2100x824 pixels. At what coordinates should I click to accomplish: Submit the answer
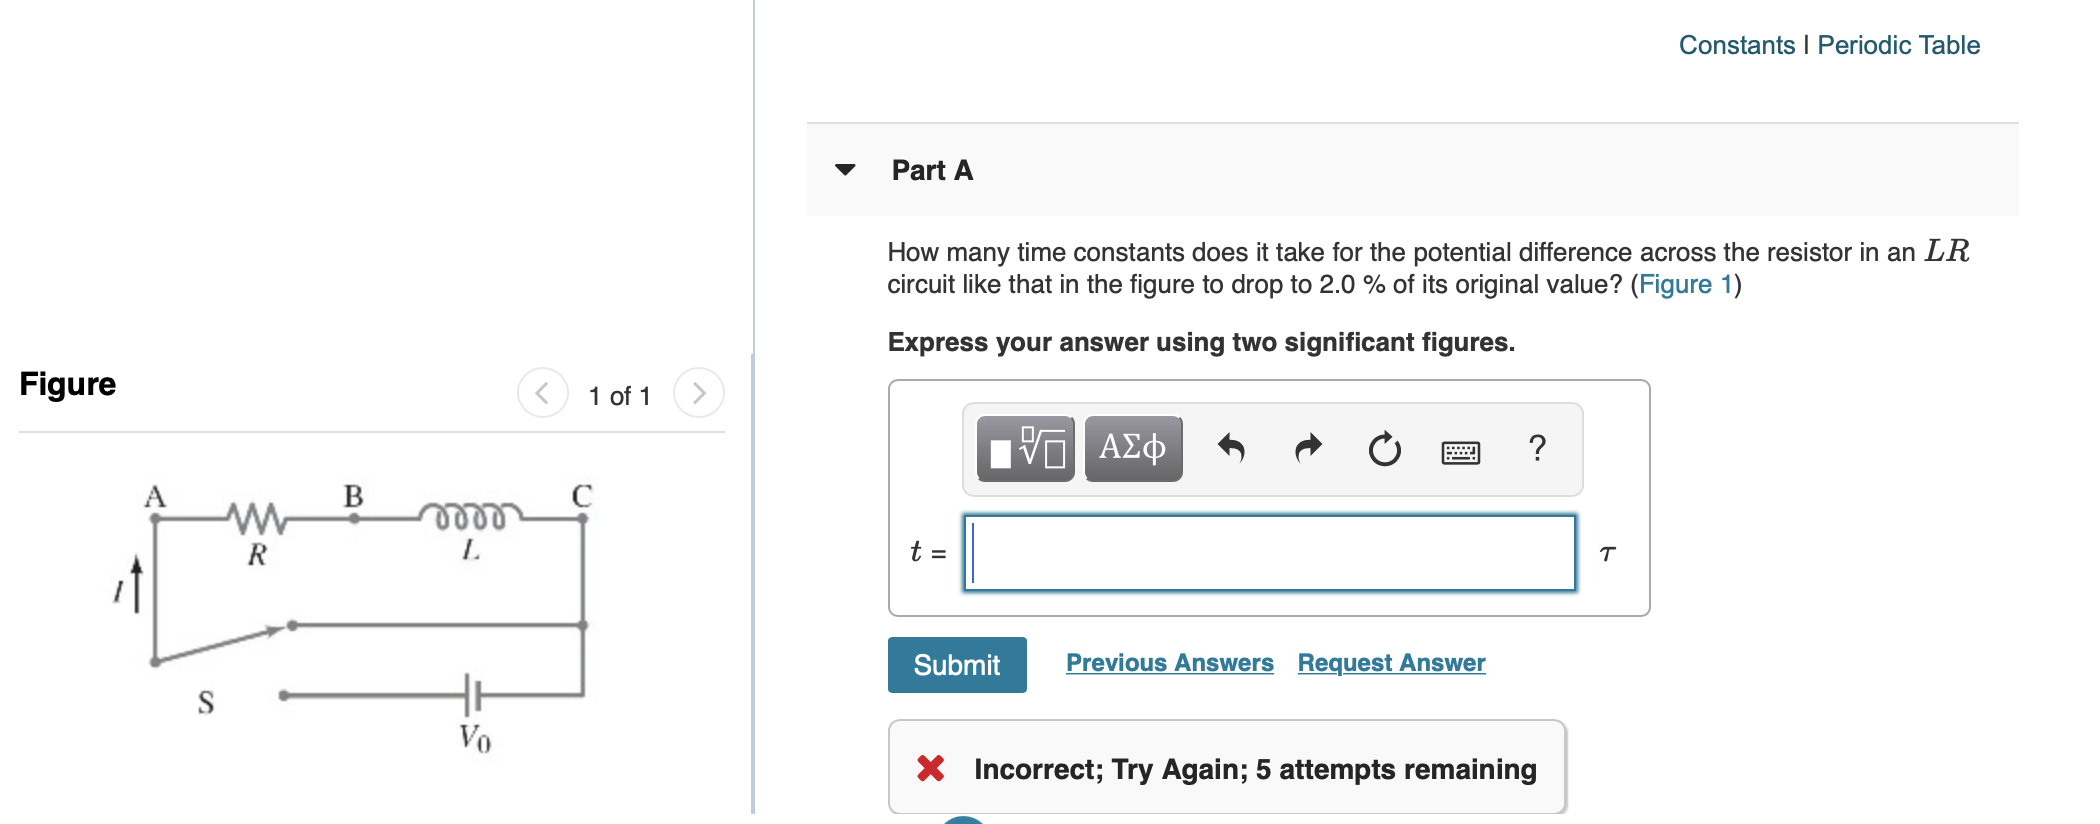pos(956,664)
